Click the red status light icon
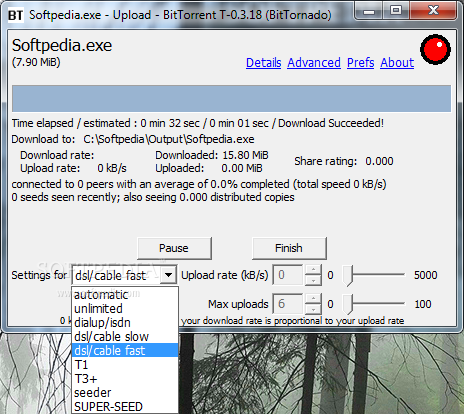This screenshot has height=414, width=464. pos(435,49)
